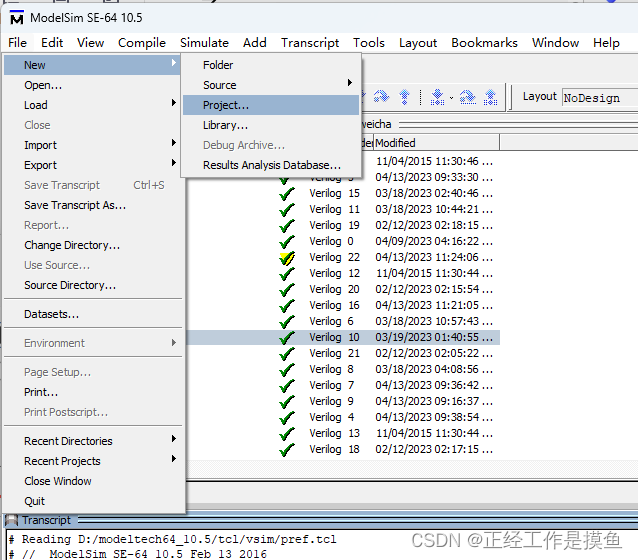Click the status checkmark of Verilog order 13
The image size is (638, 560).
pyautogui.click(x=287, y=433)
